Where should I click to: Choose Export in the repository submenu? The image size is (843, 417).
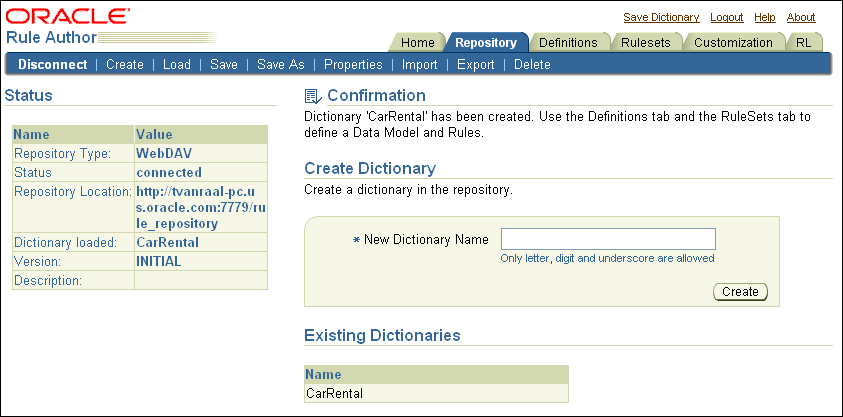476,64
